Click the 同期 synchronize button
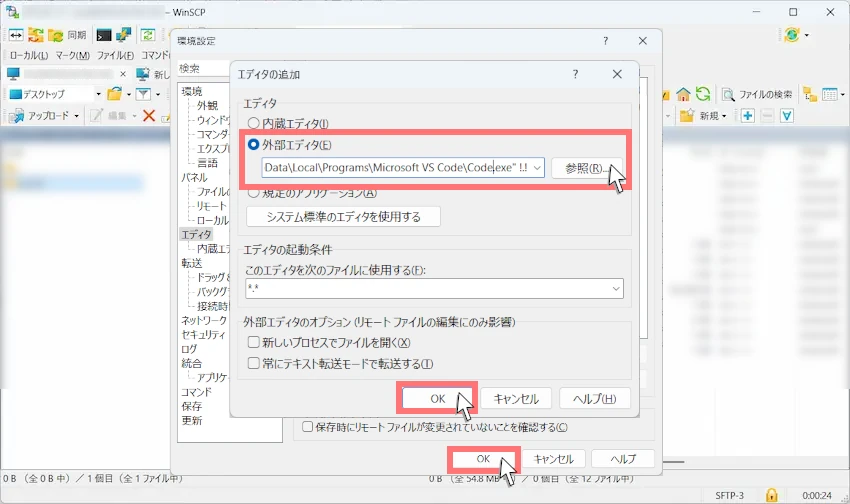 click(67, 35)
